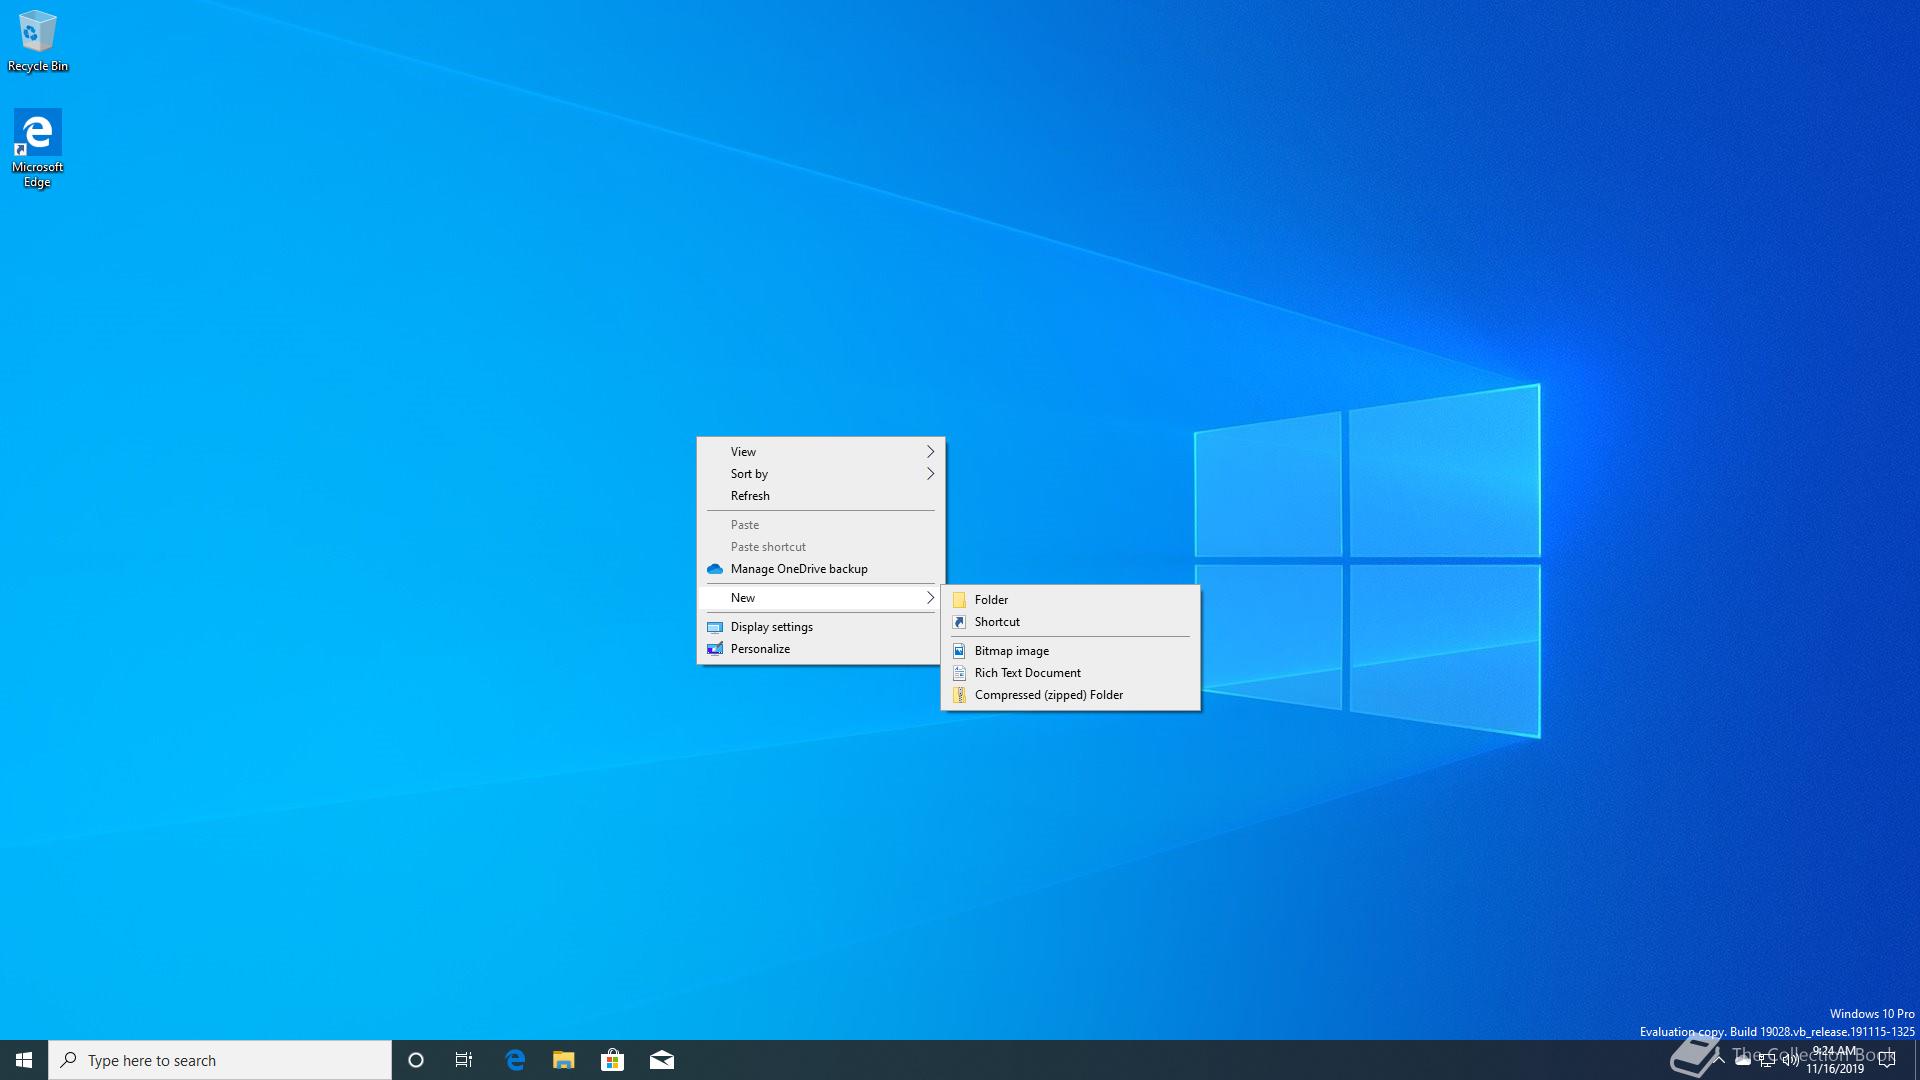
Task: Choose Personalize in the context menu
Action: [760, 649]
